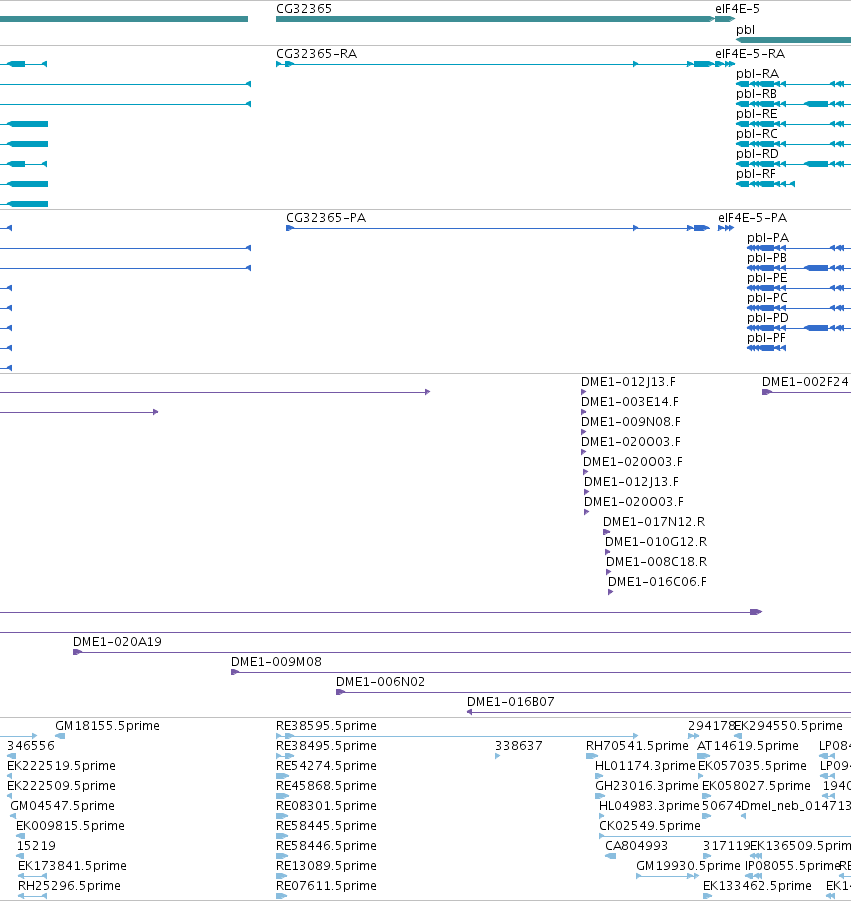Viewport: 851px width, 901px height.
Task: Click the CA804993 EST label
Action: coord(637,846)
